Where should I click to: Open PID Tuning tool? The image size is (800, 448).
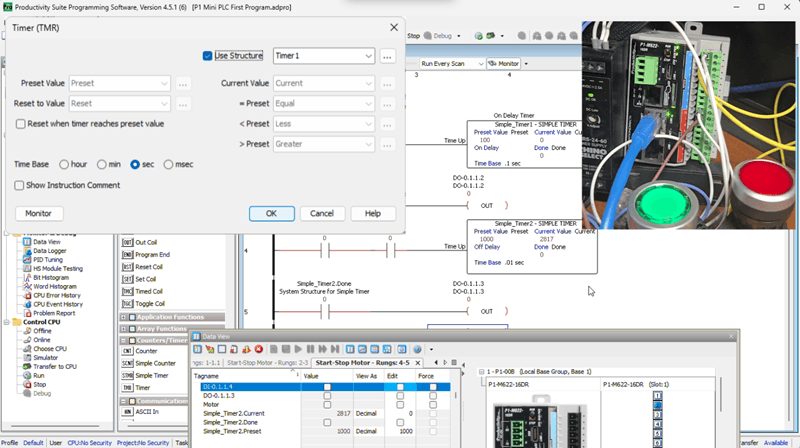pyautogui.click(x=48, y=259)
